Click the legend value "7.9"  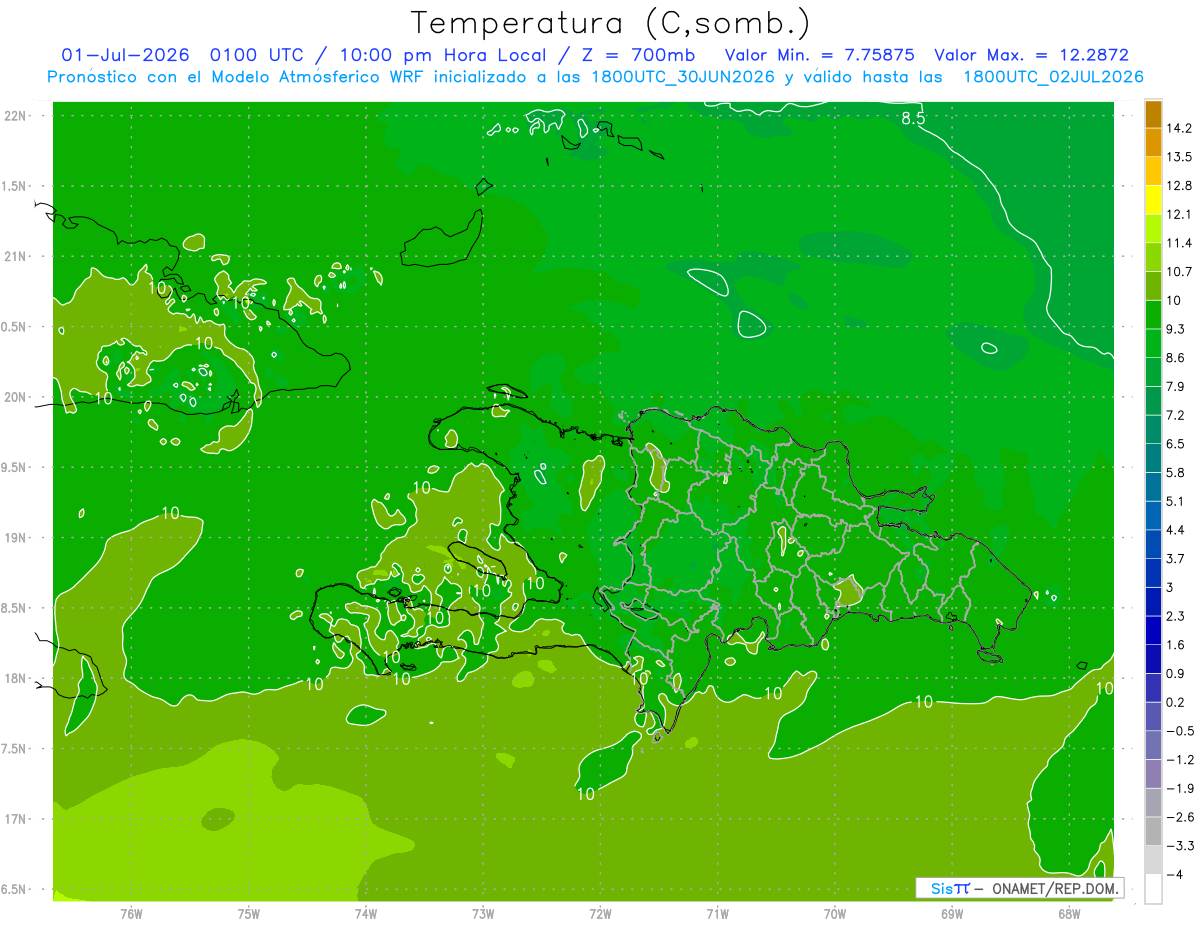pyautogui.click(x=1177, y=387)
